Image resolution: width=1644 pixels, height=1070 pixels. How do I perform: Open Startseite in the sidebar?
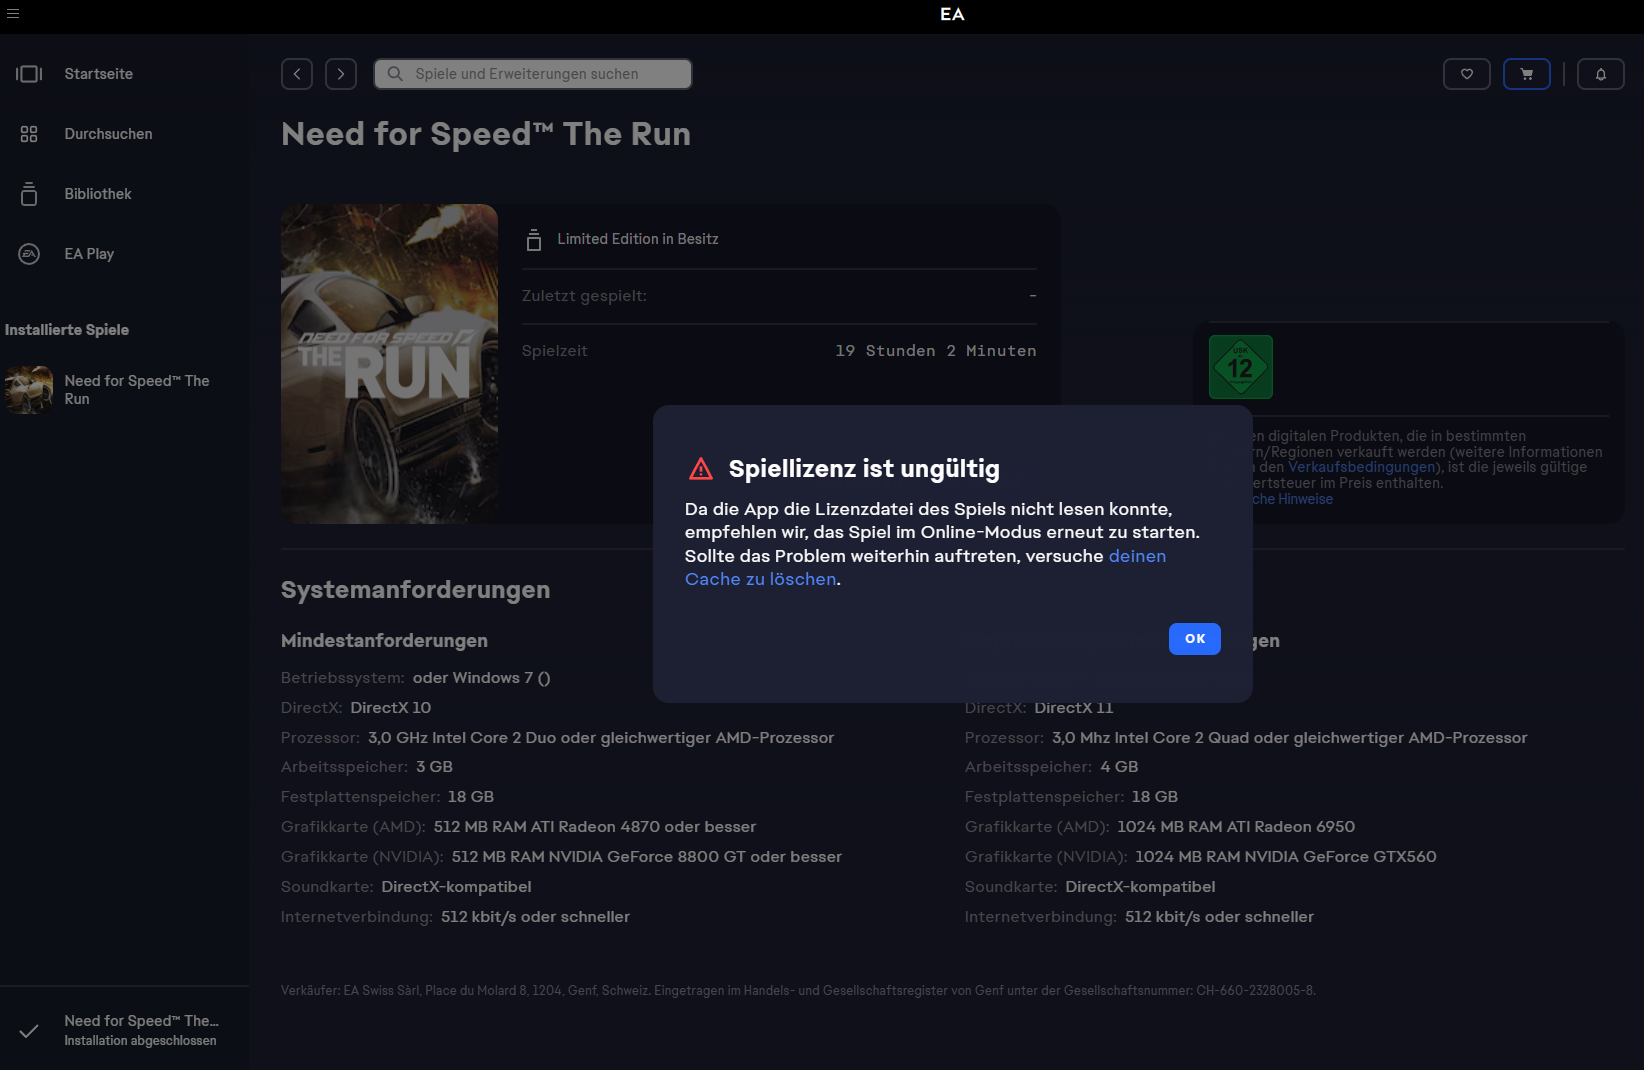point(99,74)
